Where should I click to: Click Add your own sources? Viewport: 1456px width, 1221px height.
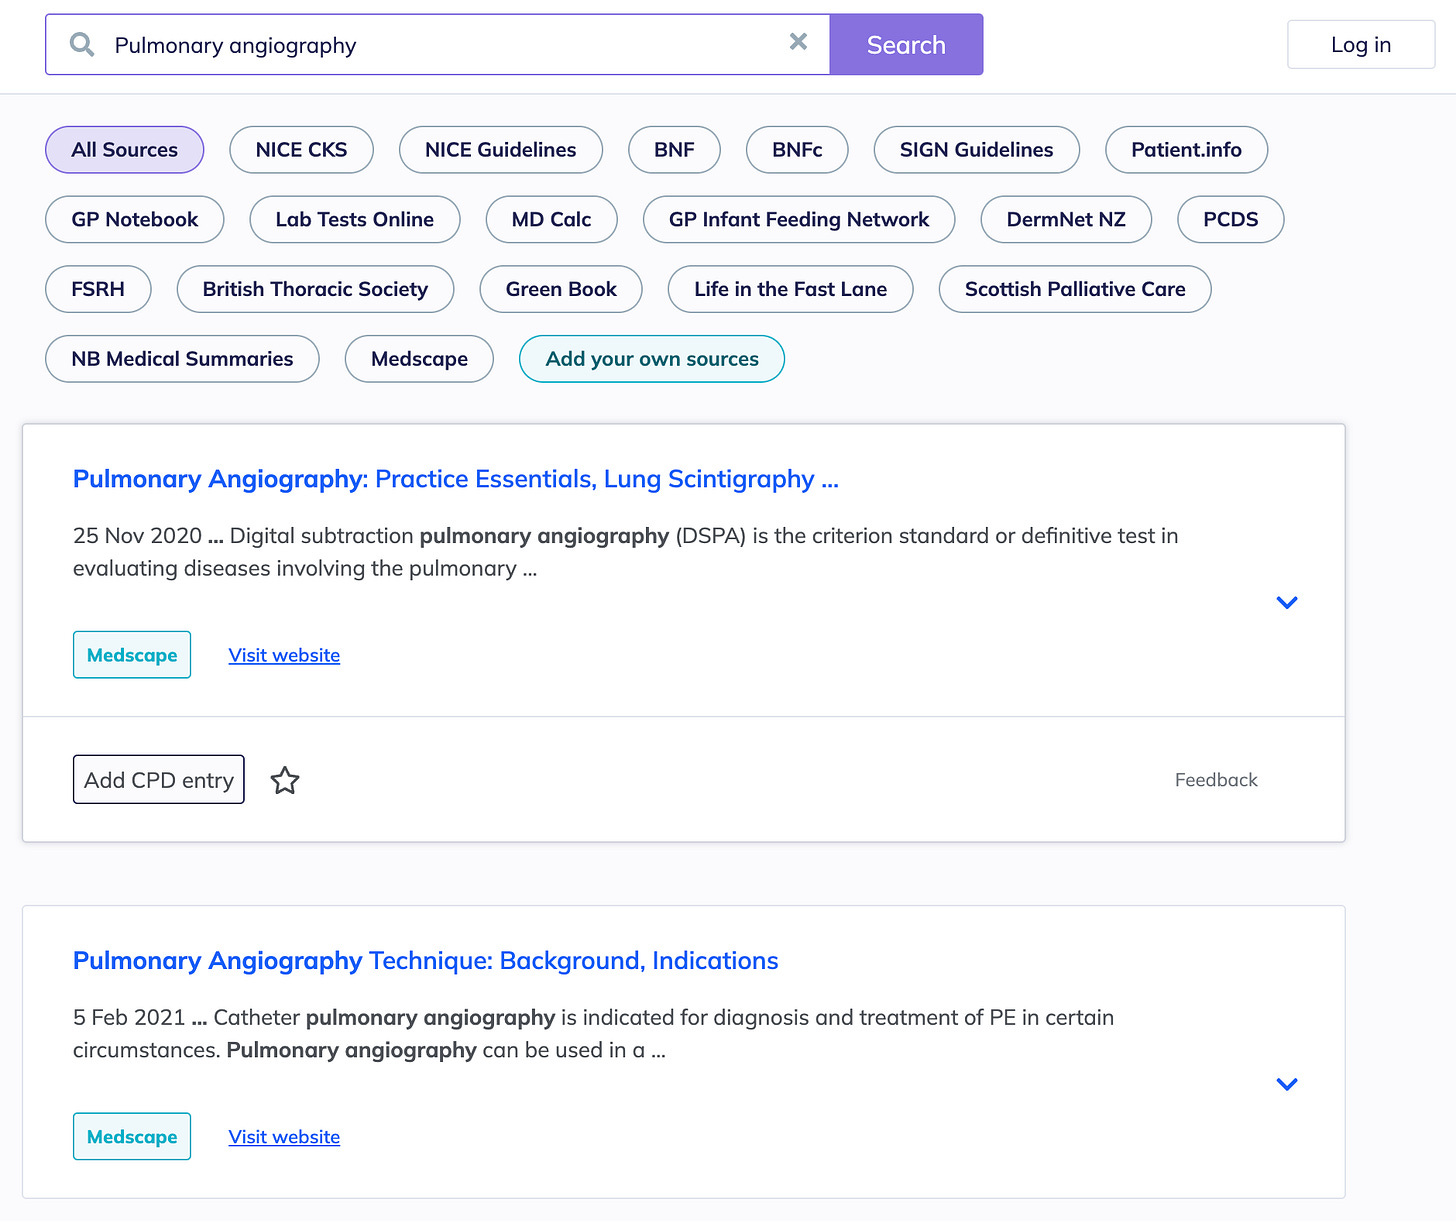(652, 359)
